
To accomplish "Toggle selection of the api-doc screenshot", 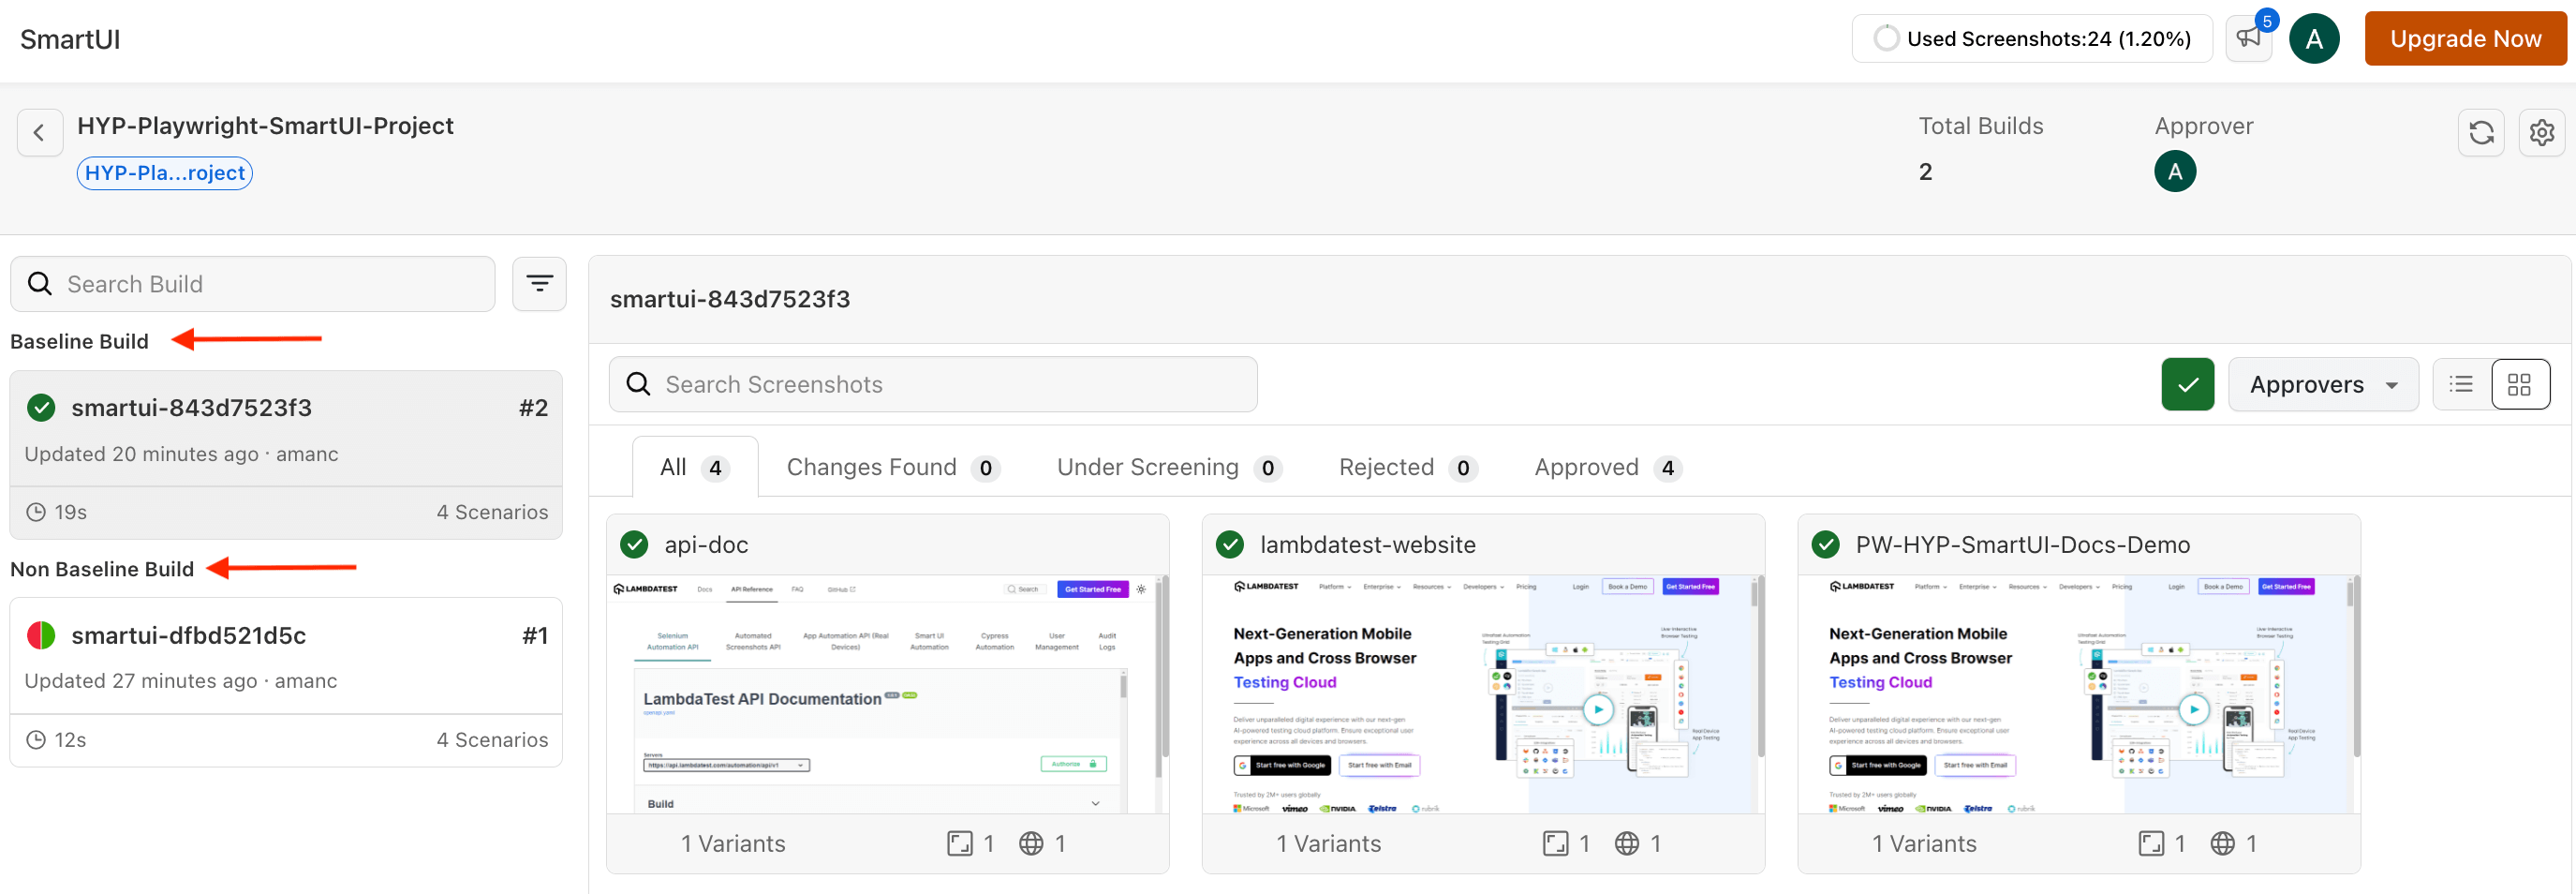I will [636, 544].
